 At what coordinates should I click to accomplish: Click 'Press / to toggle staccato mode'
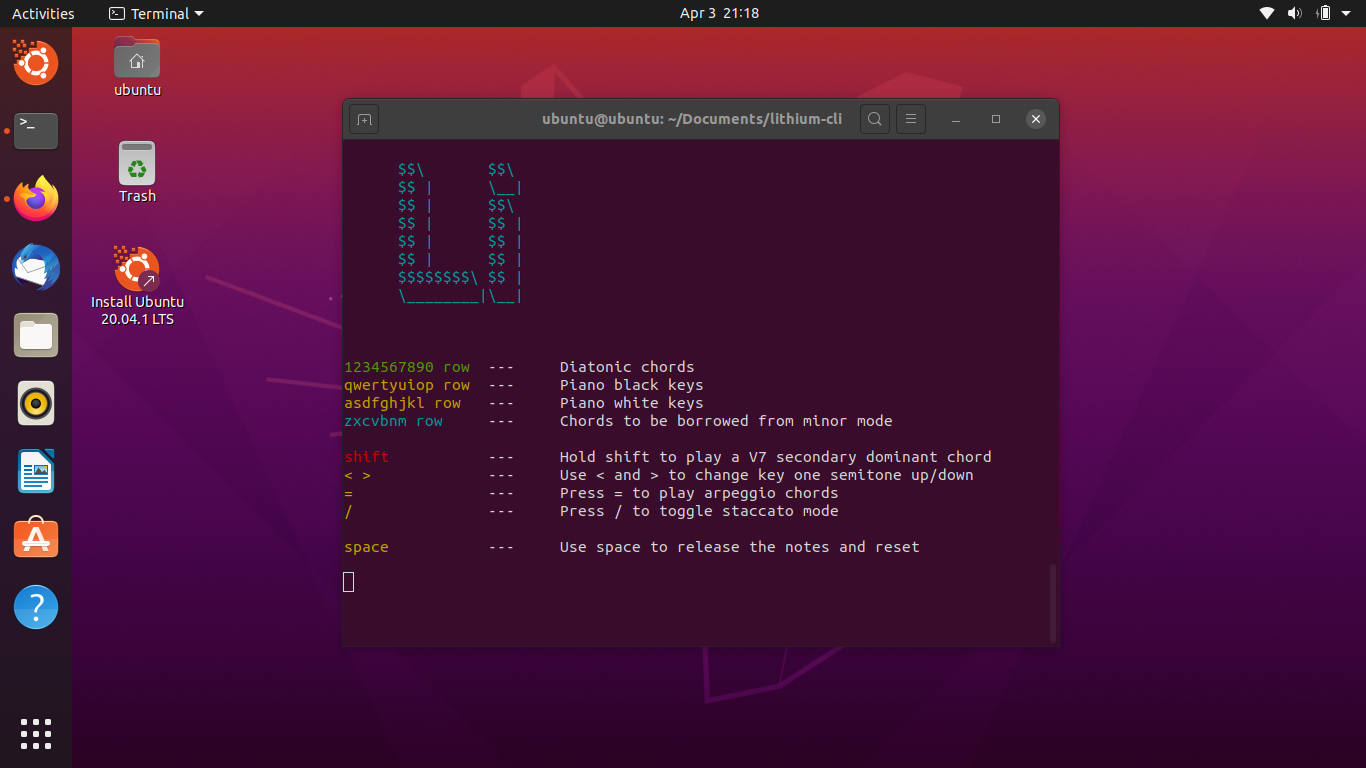(x=699, y=511)
